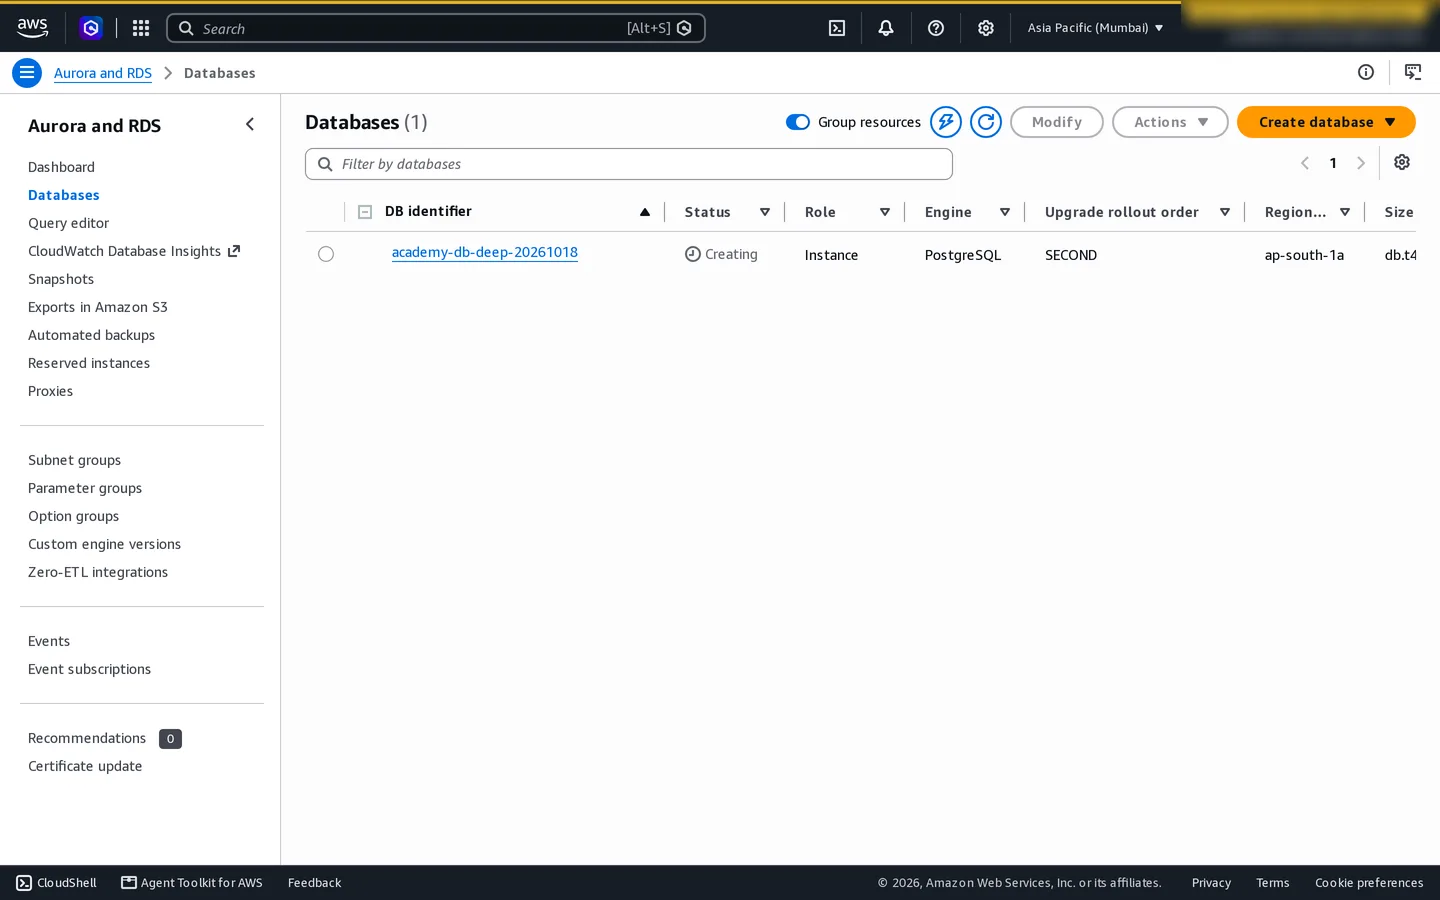This screenshot has width=1440, height=900.
Task: Open Parameter groups in sidebar
Action: [85, 488]
